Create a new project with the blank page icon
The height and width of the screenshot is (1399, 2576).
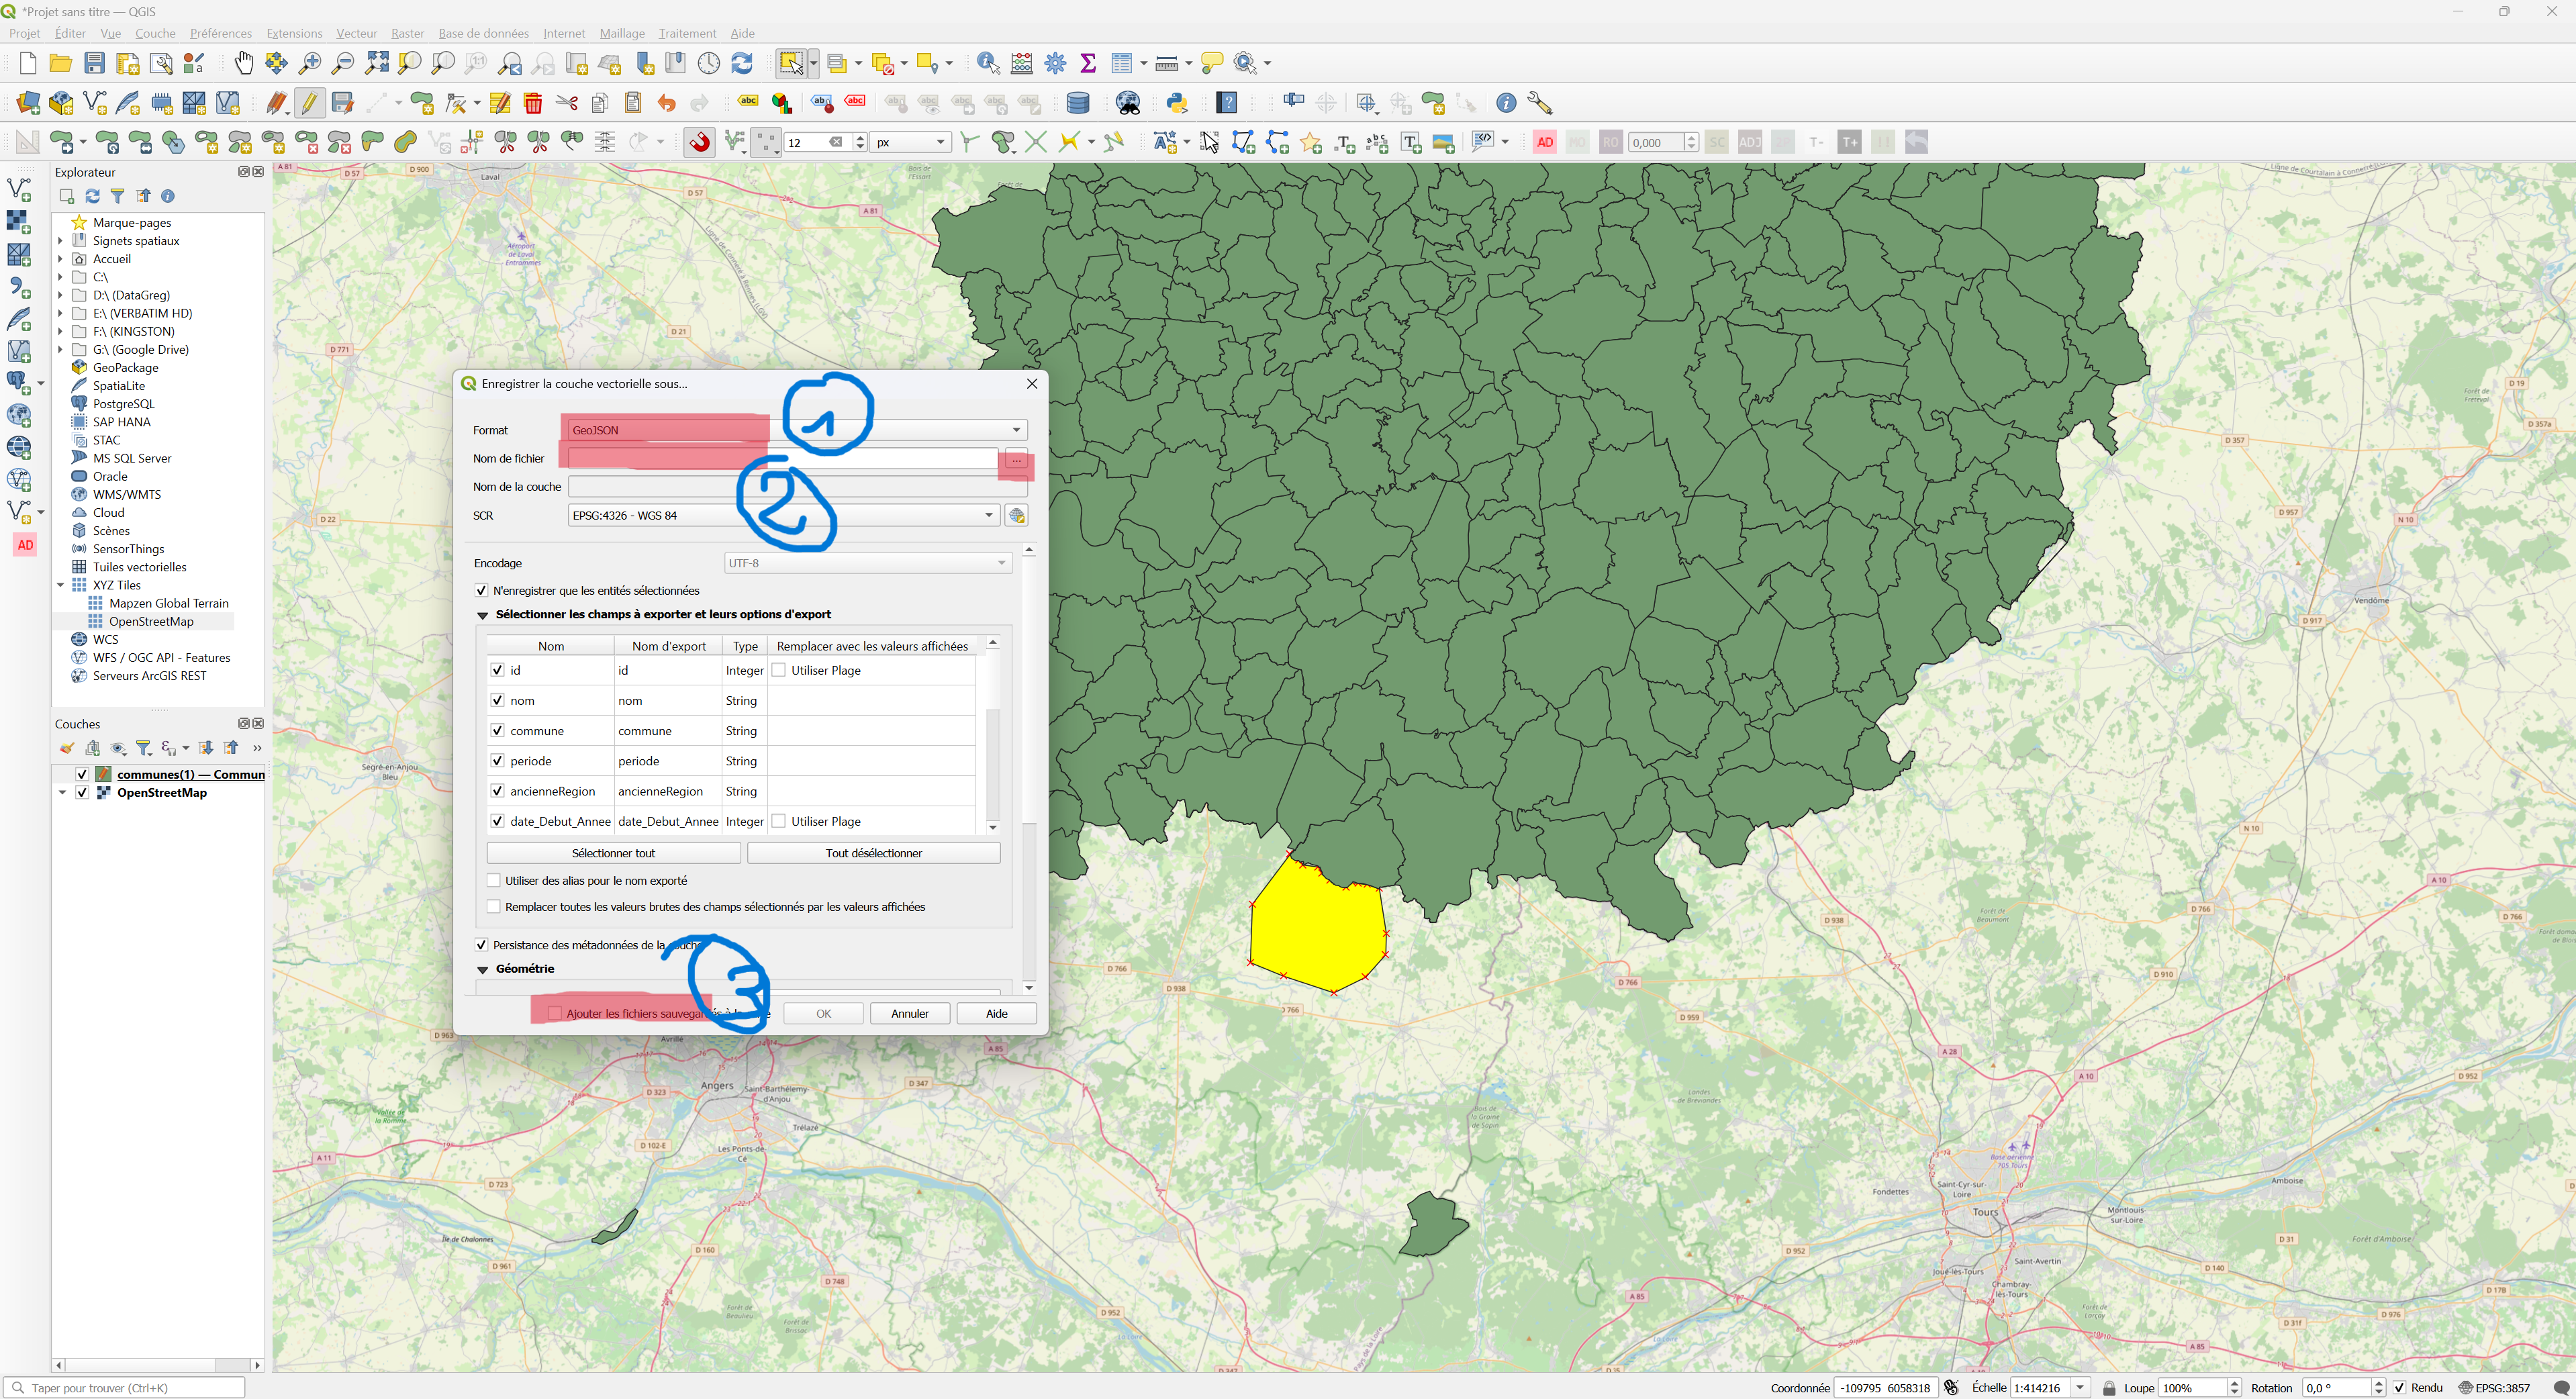(27, 64)
